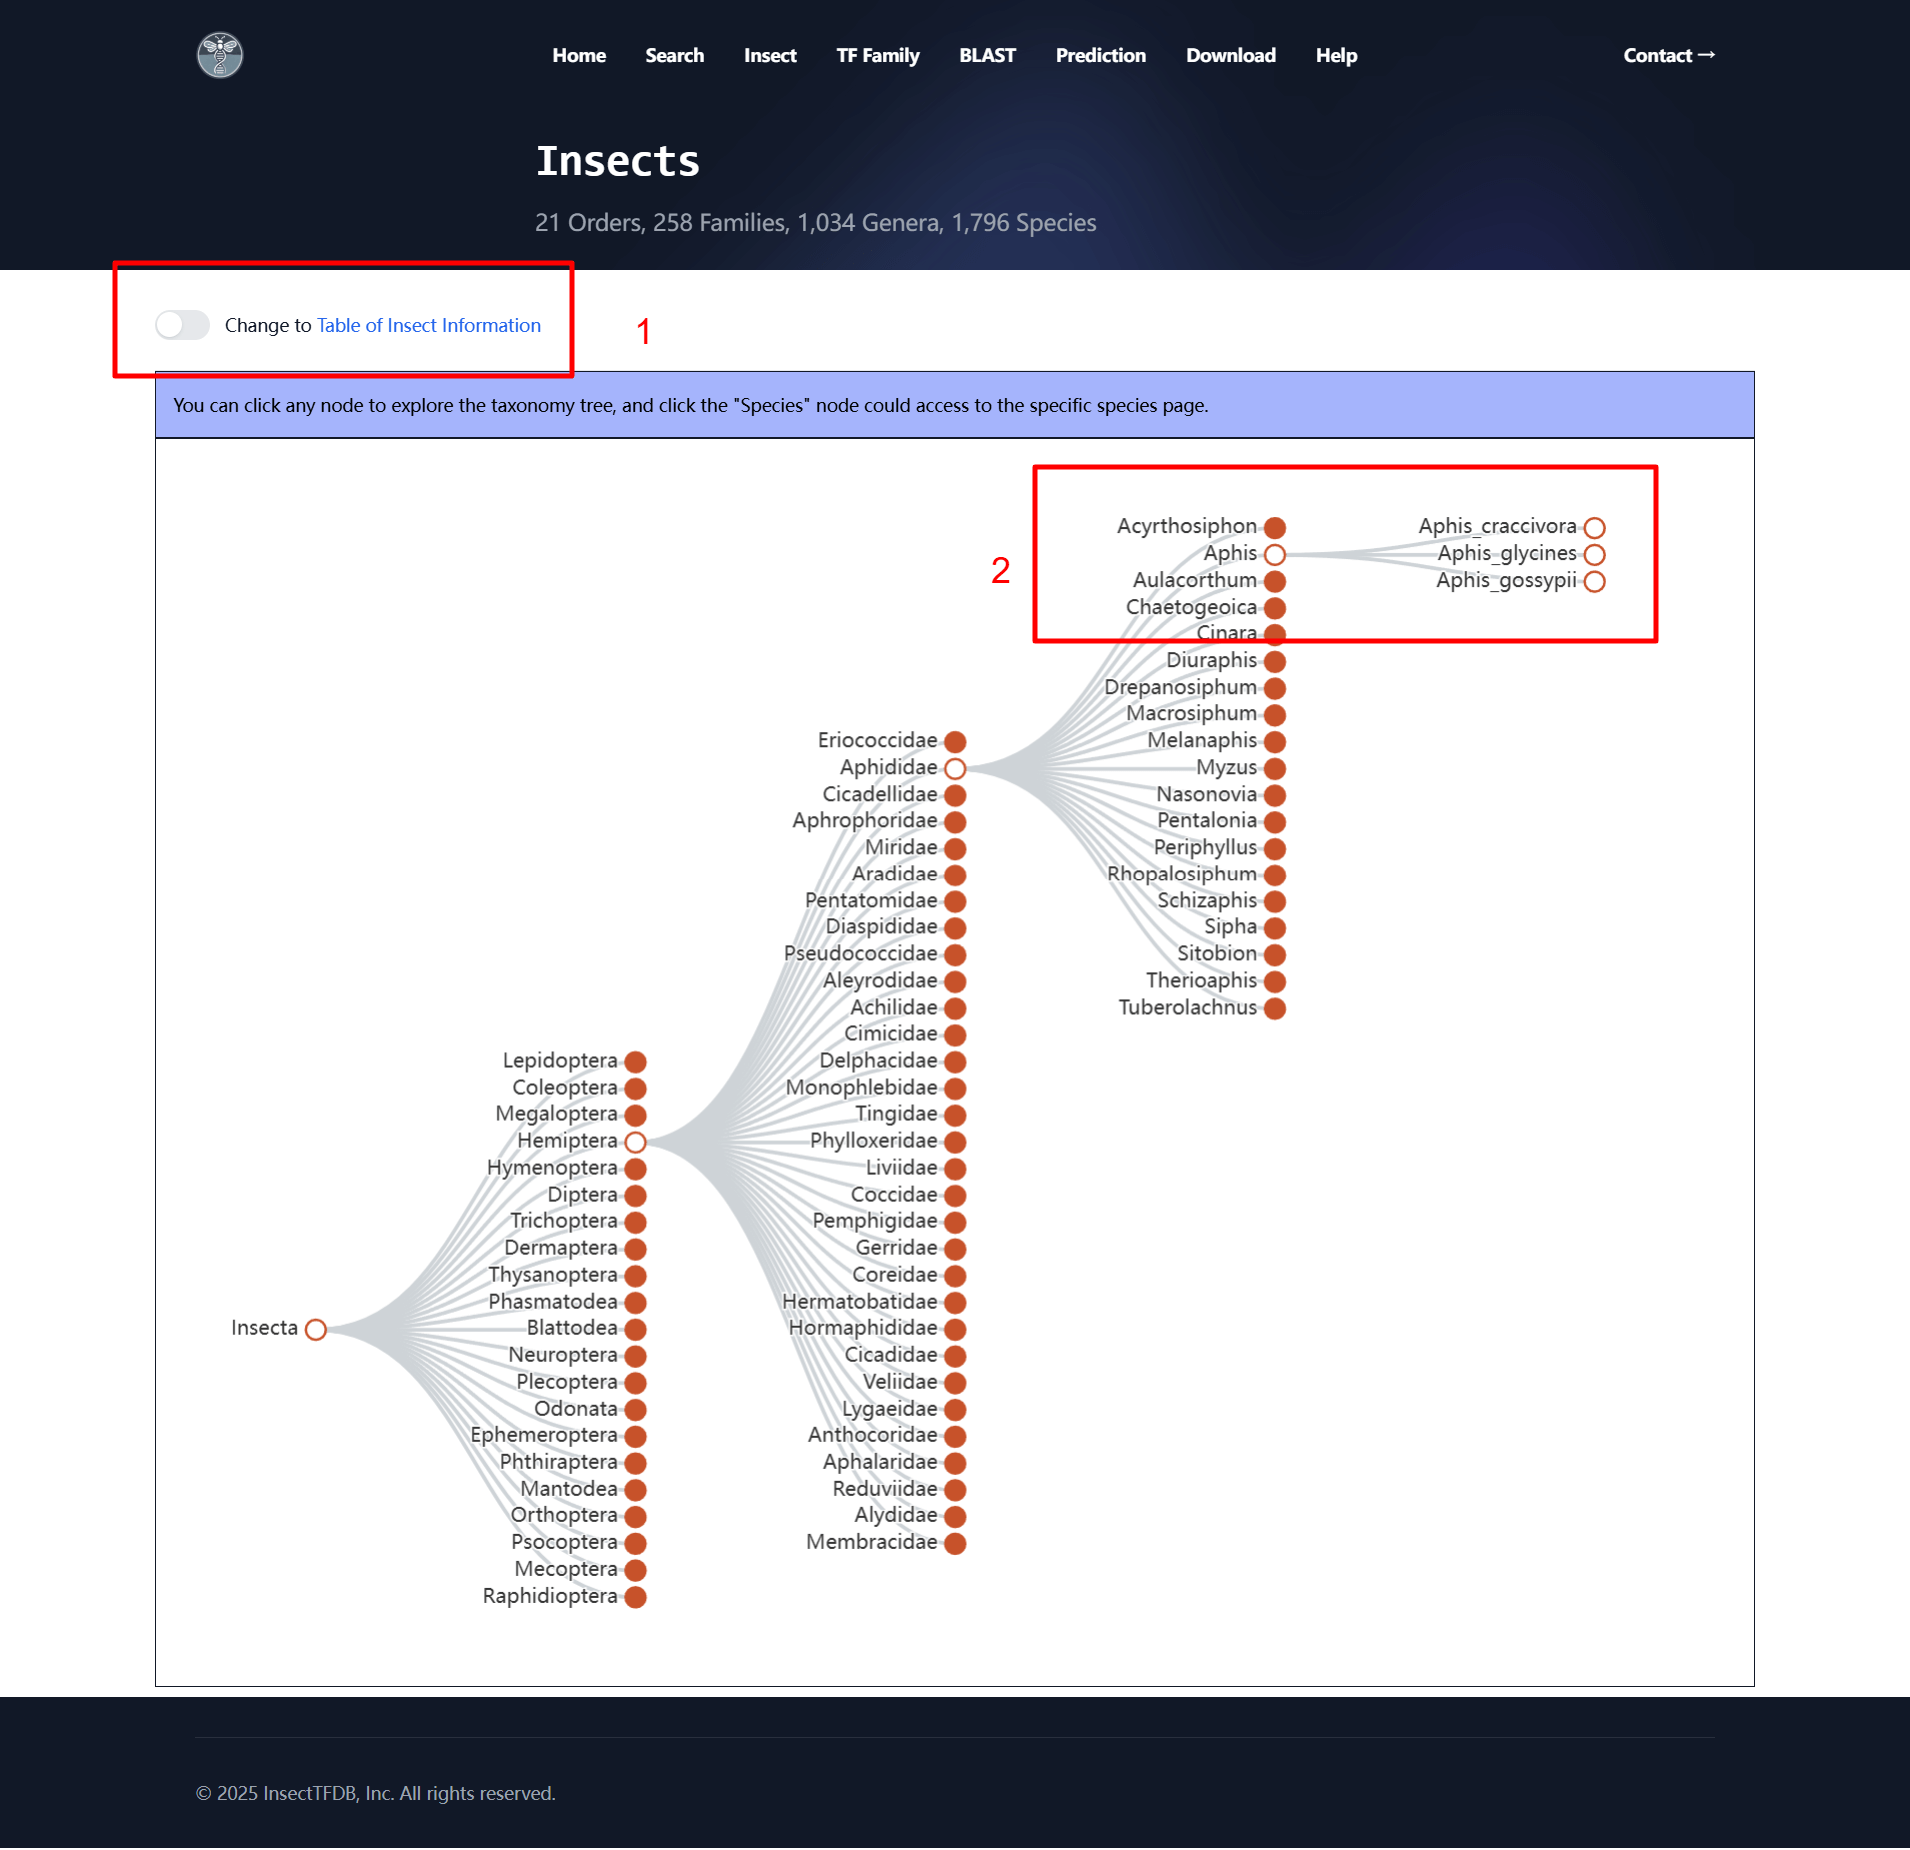
Task: Open the Aphis_gossypii species node
Action: pos(1594,581)
